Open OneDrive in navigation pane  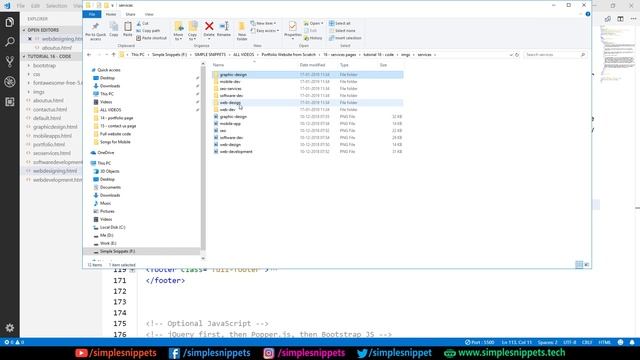106,153
